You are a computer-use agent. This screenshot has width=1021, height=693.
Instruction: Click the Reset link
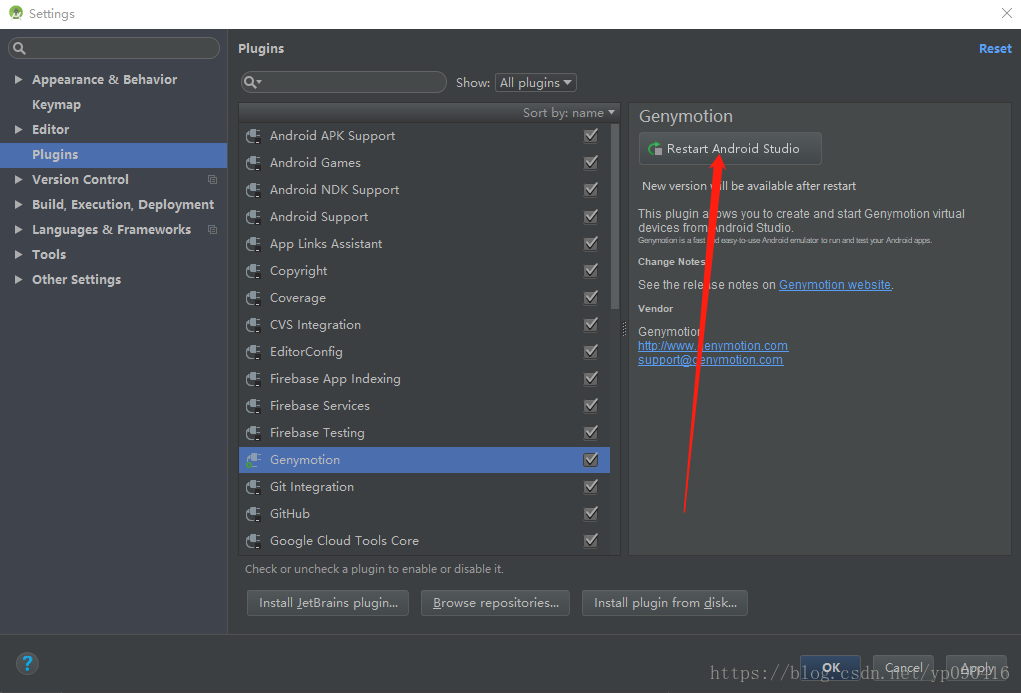click(995, 49)
